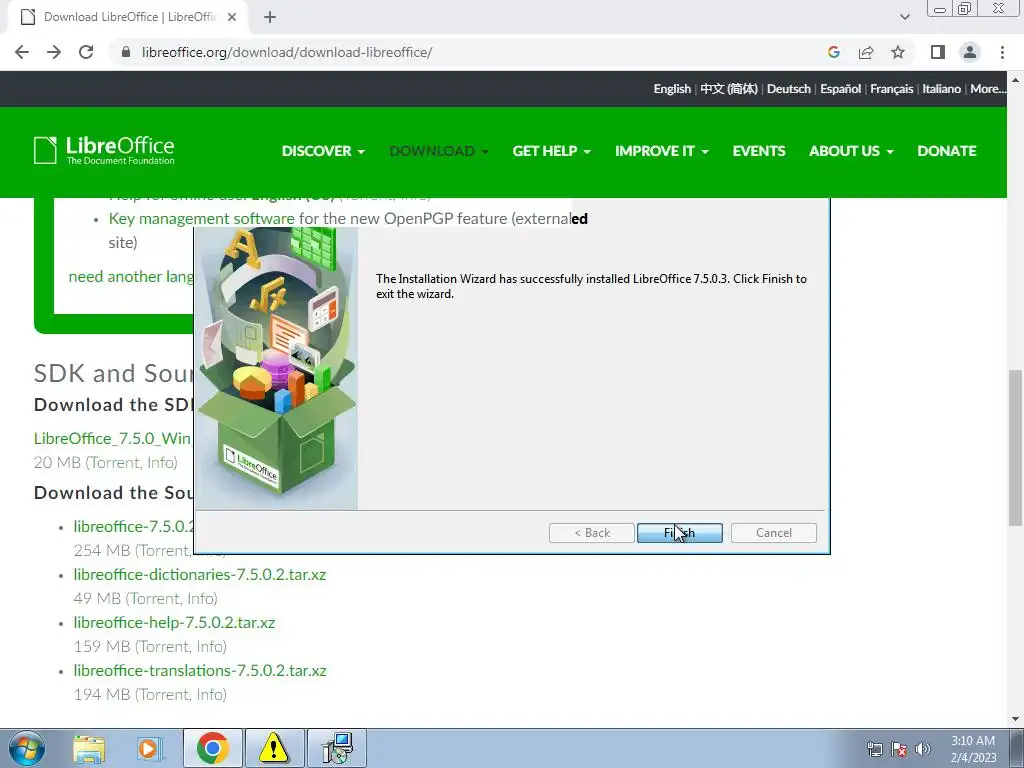Download LibreOffice_7.5.0_Win SDK link
Image resolution: width=1024 pixels, height=768 pixels.
(x=112, y=438)
